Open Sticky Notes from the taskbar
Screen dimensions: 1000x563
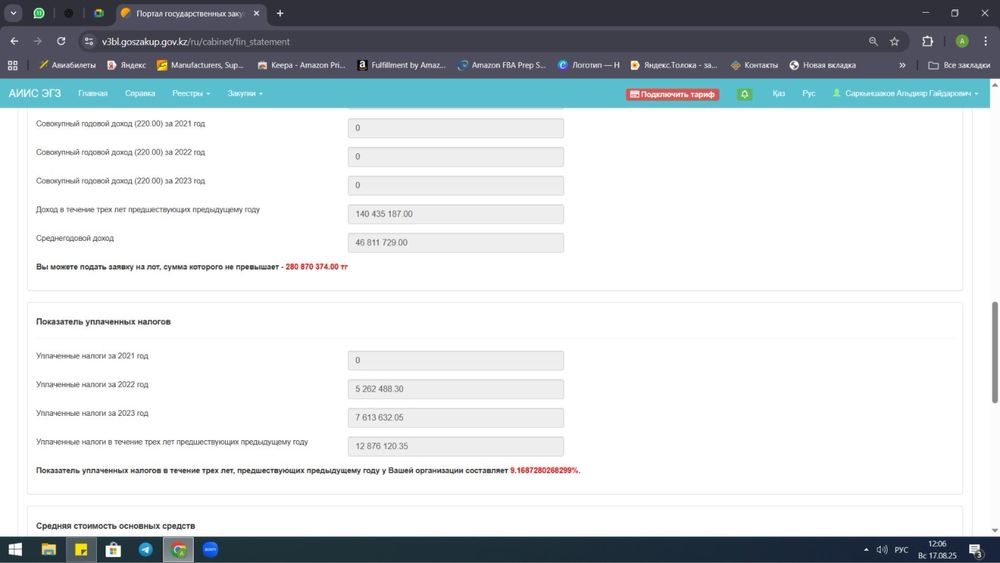pyautogui.click(x=81, y=550)
